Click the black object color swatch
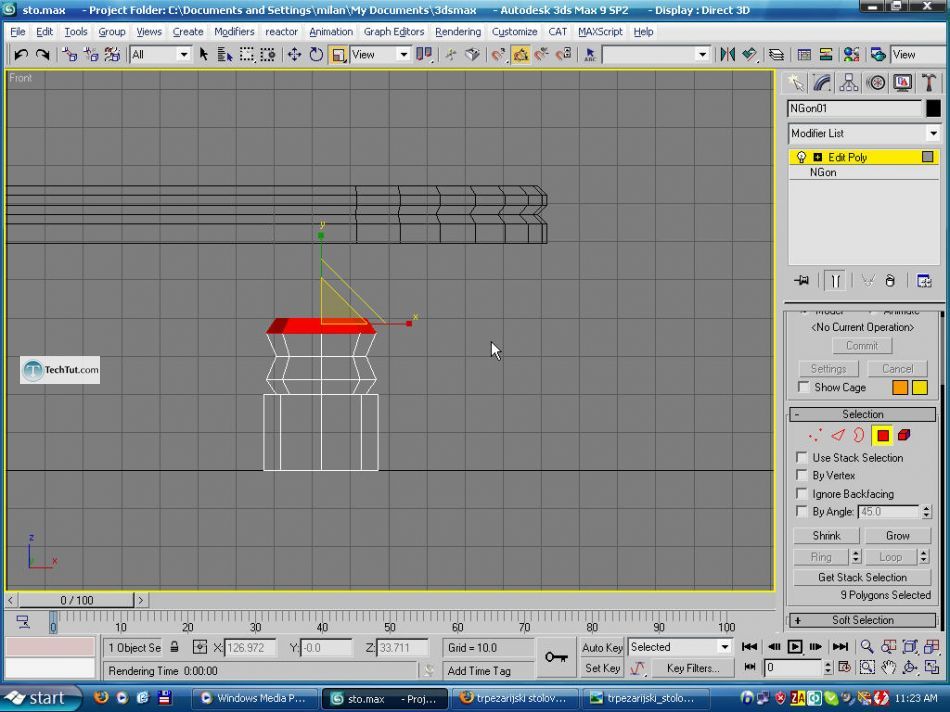950x712 pixels. point(933,108)
